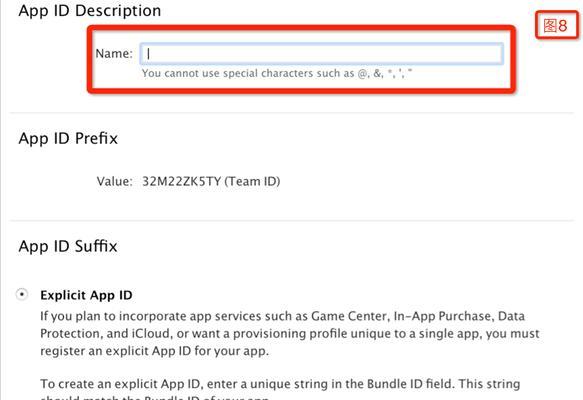Click the Name: field label
583x400 pixels.
tap(114, 54)
